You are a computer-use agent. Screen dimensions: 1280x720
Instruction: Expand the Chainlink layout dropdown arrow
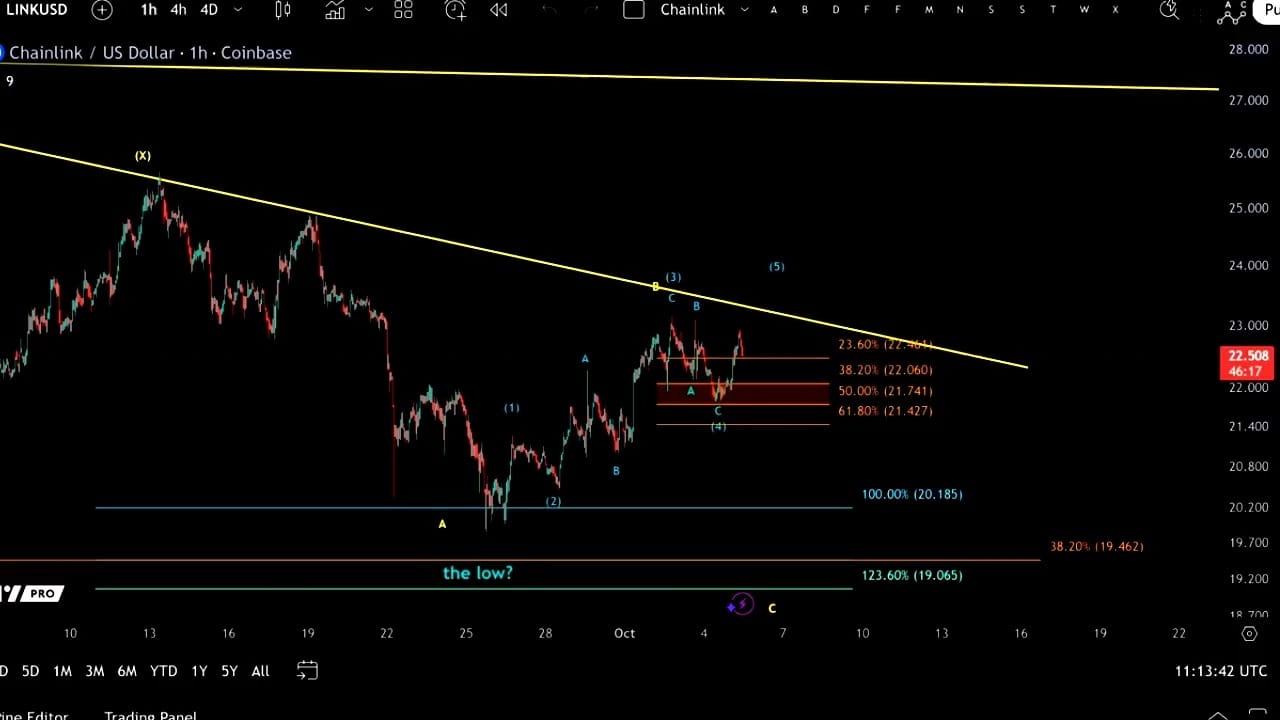(x=744, y=10)
